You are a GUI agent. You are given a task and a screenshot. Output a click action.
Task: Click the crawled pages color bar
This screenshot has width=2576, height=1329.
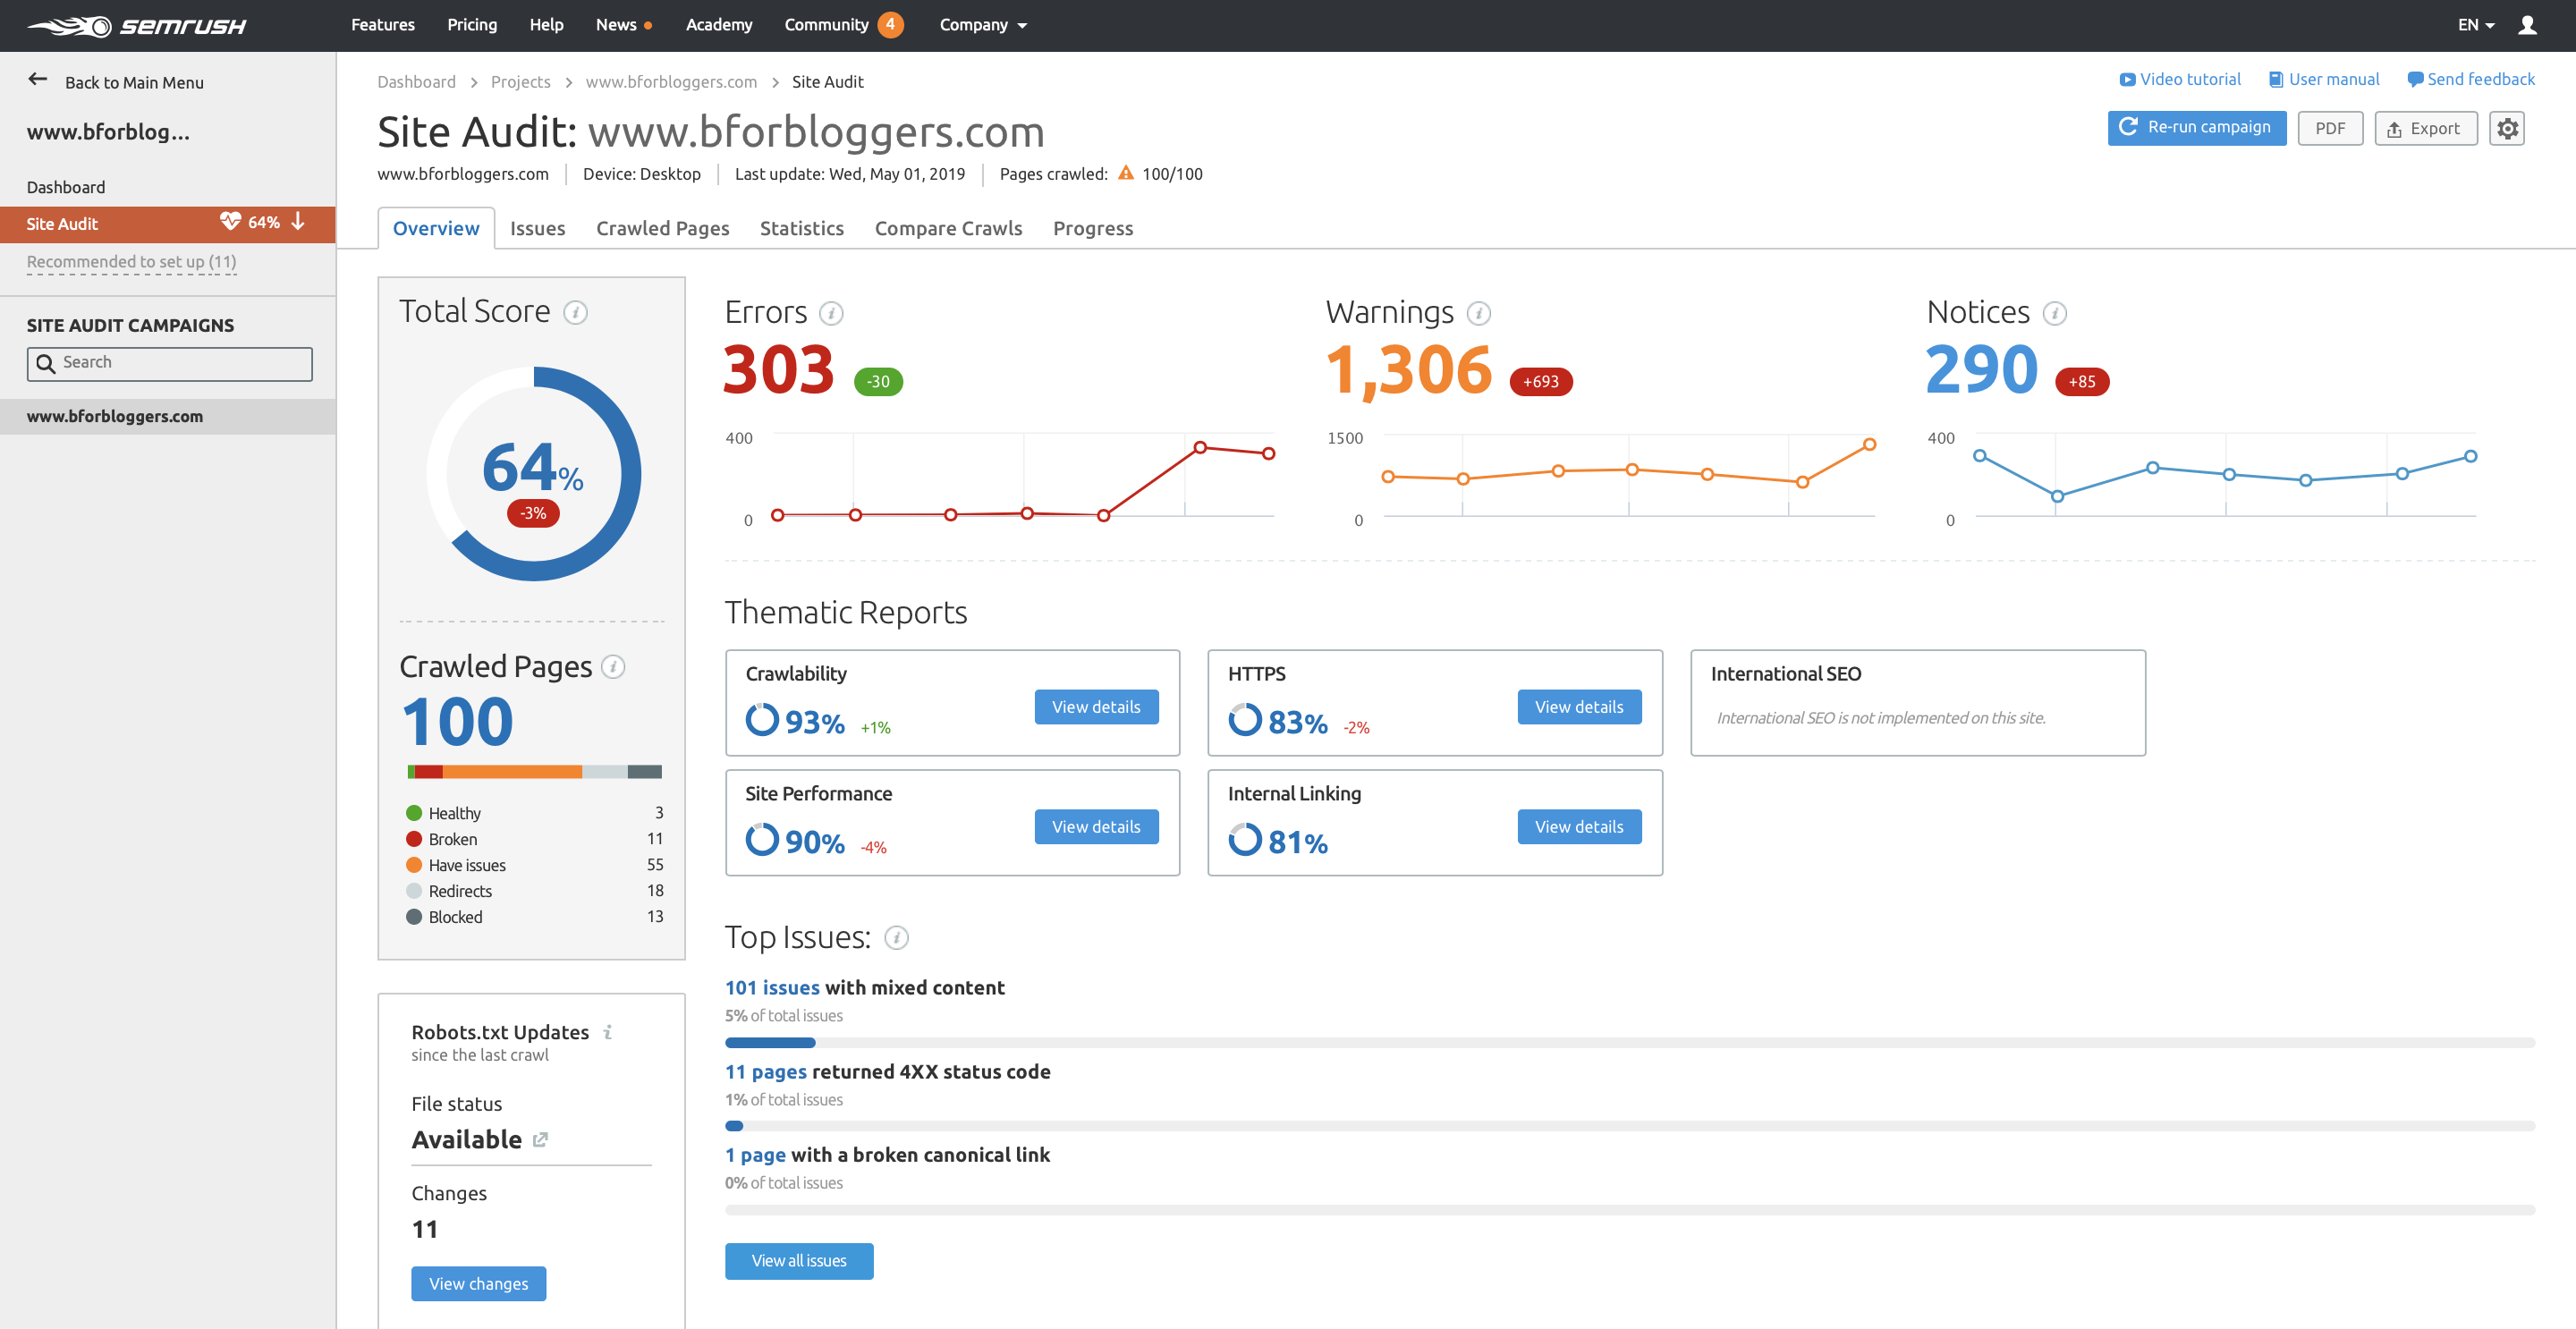coord(534,772)
